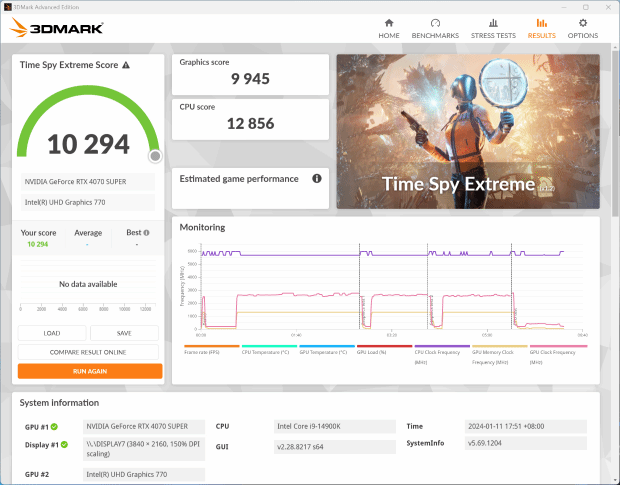The height and width of the screenshot is (485, 620).
Task: Click the warning triangle beside Time Spy Extreme Score
Action: [x=126, y=65]
